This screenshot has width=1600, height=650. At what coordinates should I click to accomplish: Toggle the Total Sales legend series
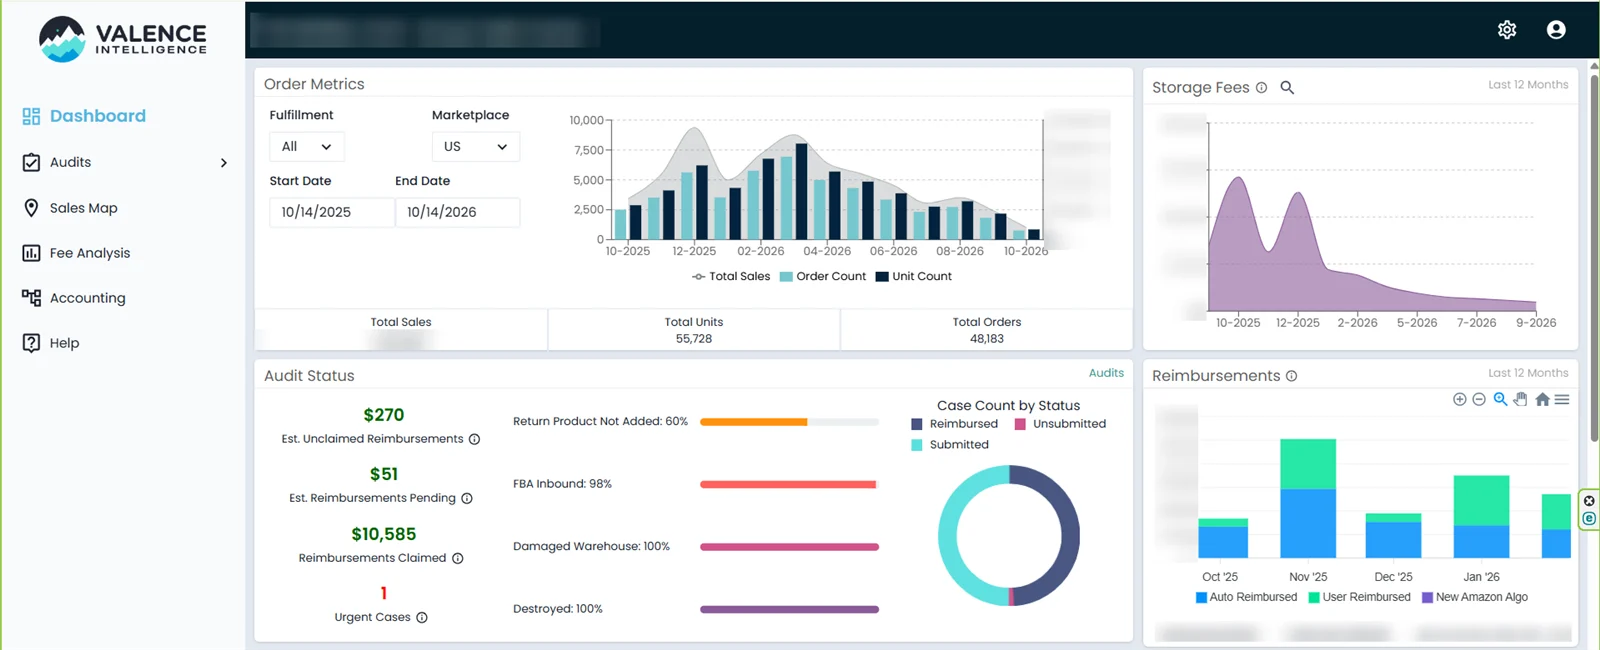[731, 276]
